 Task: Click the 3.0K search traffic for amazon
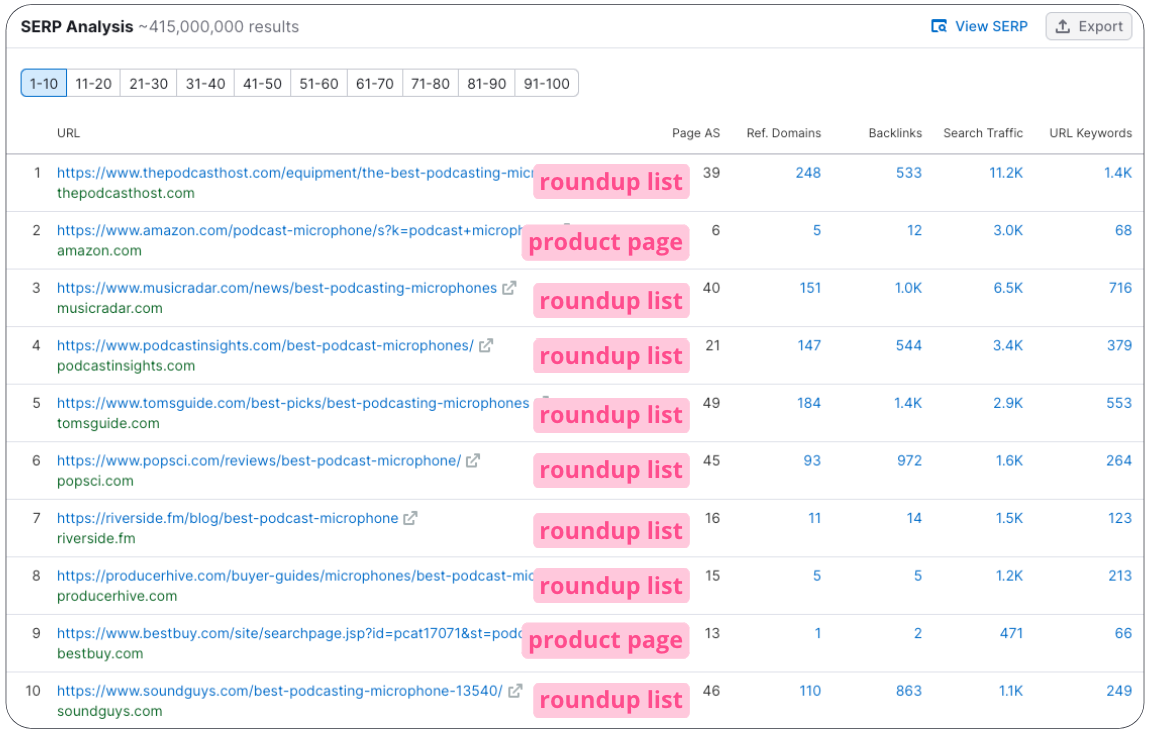pyautogui.click(x=1008, y=231)
